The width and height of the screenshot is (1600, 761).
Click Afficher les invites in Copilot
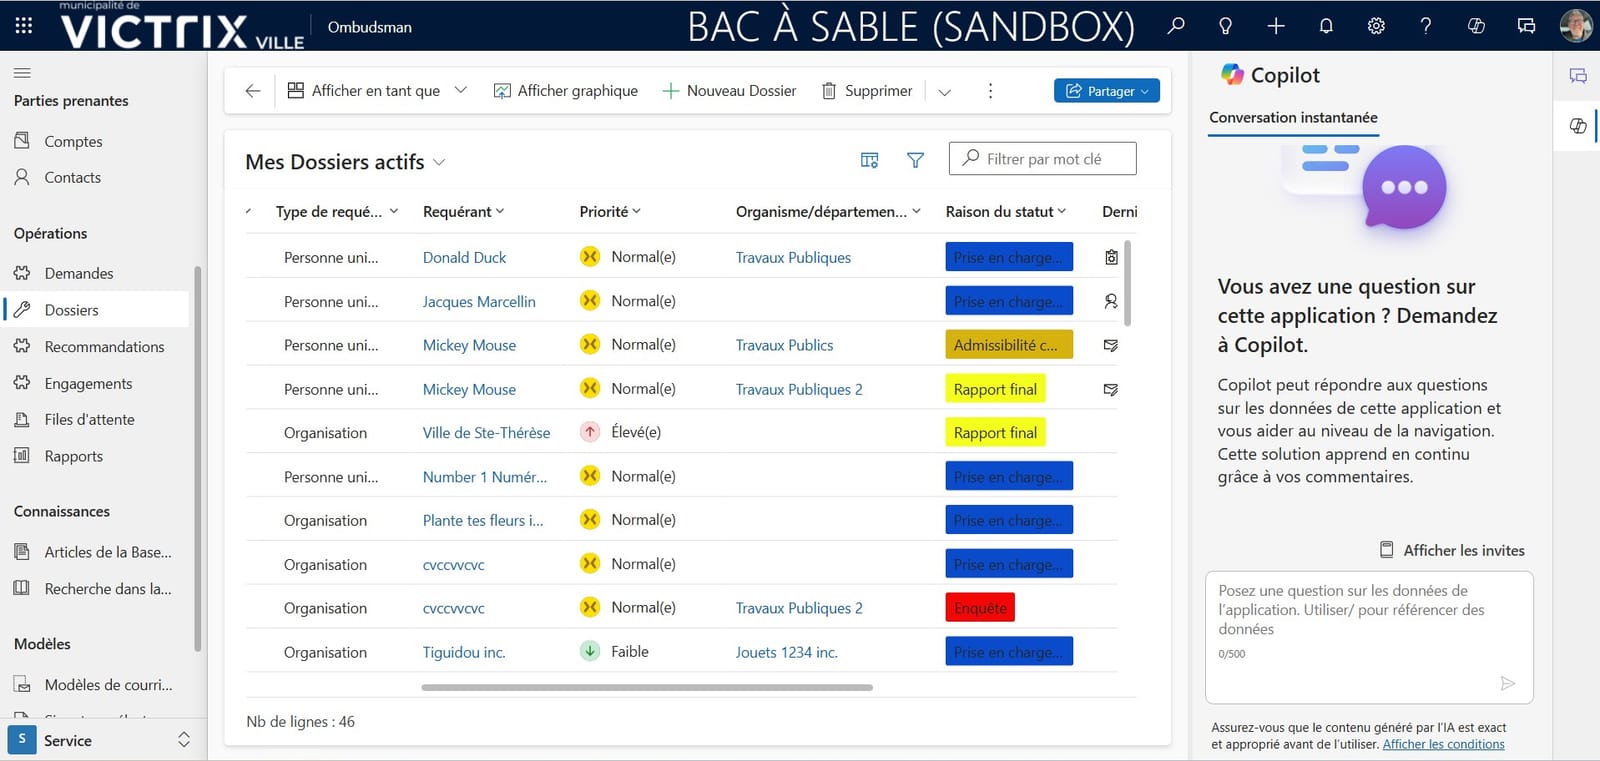click(x=1452, y=550)
